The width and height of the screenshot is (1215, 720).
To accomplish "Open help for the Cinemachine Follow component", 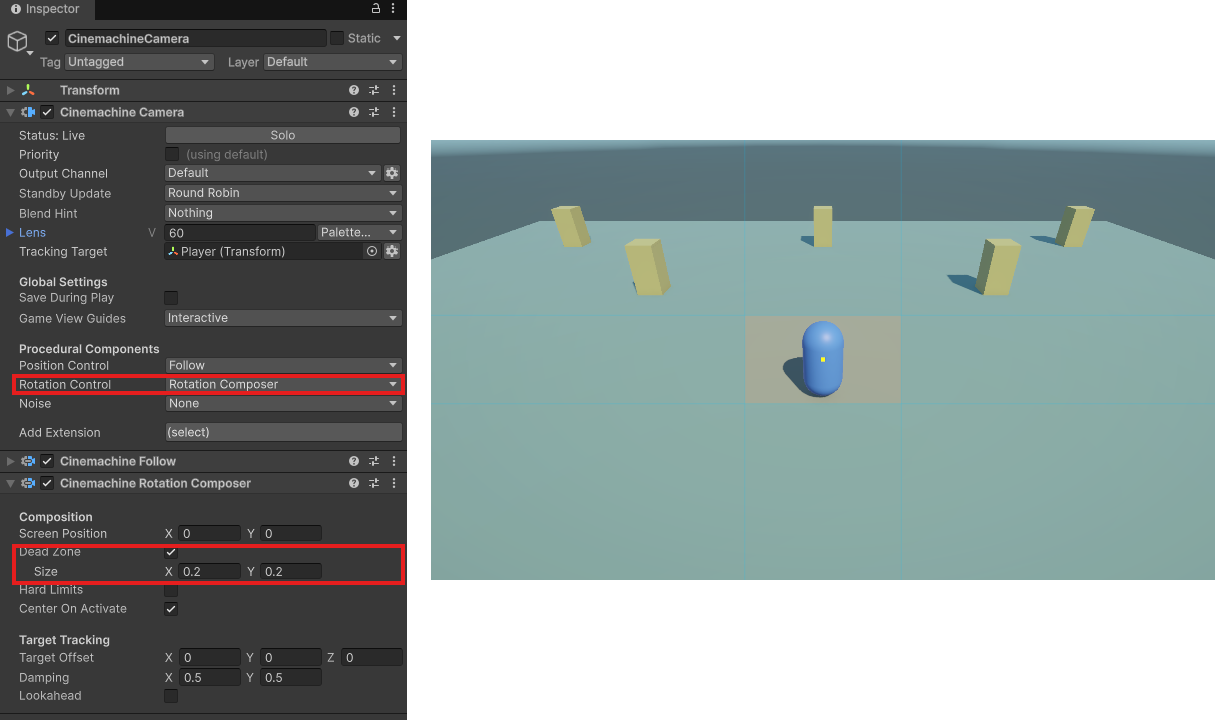I will coord(354,461).
